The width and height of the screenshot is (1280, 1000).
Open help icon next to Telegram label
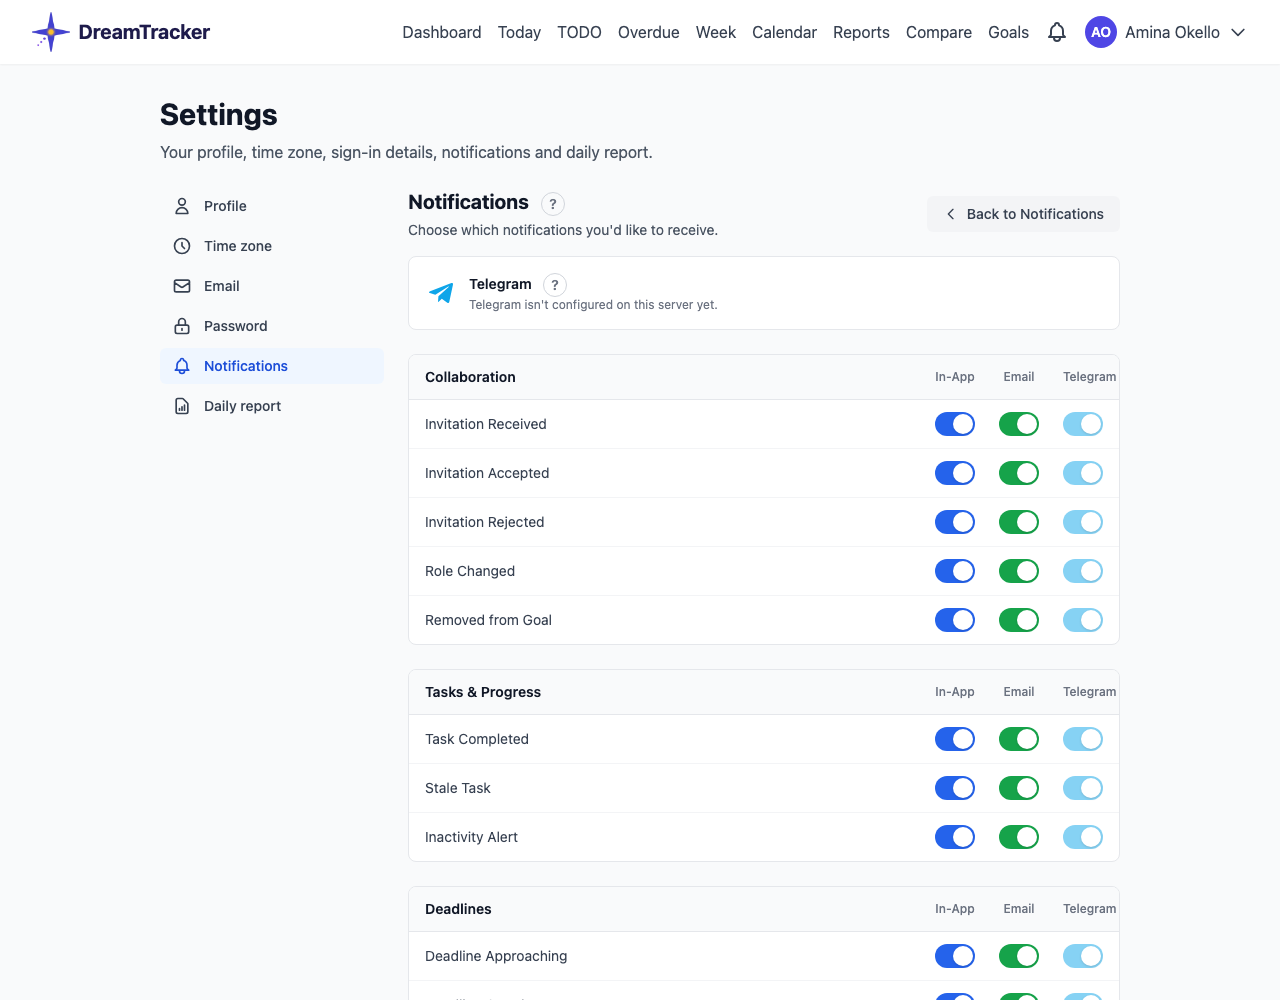[555, 285]
